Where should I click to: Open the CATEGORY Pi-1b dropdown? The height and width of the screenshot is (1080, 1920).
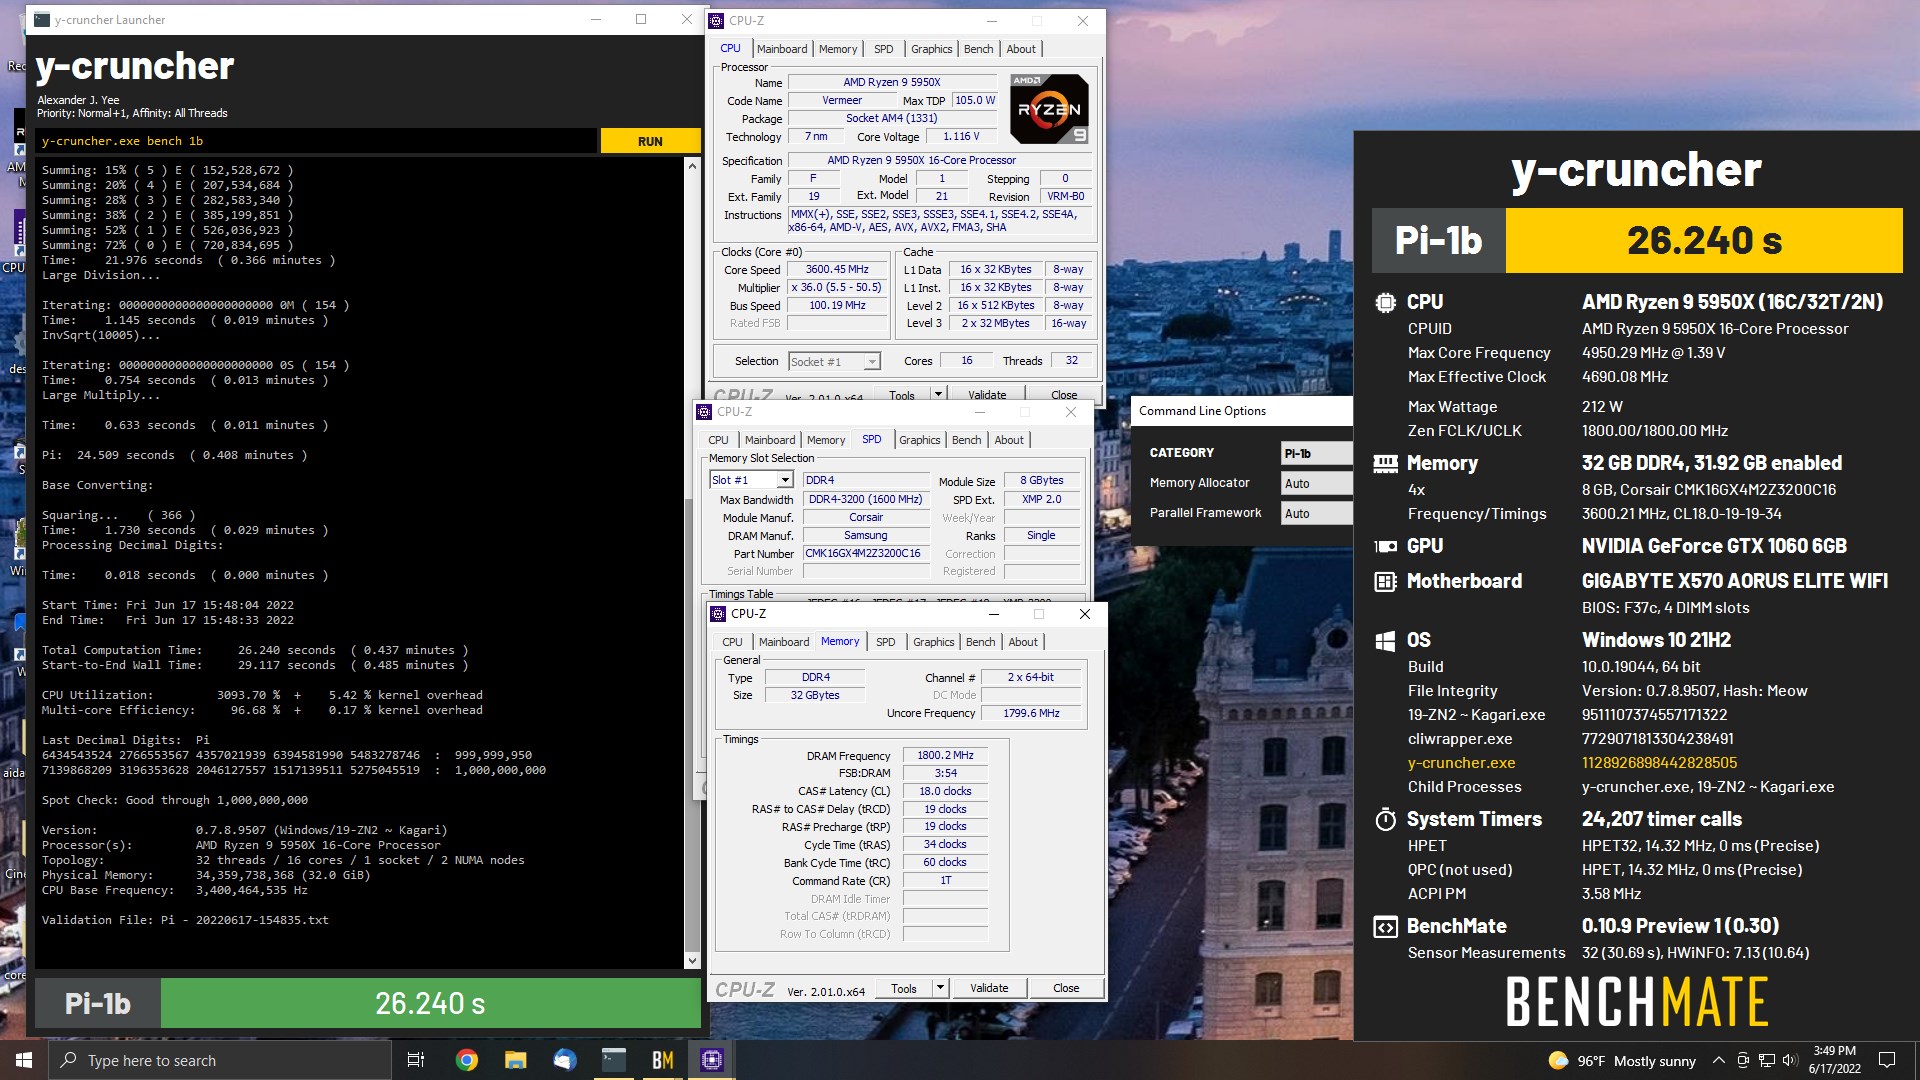[x=1316, y=454]
